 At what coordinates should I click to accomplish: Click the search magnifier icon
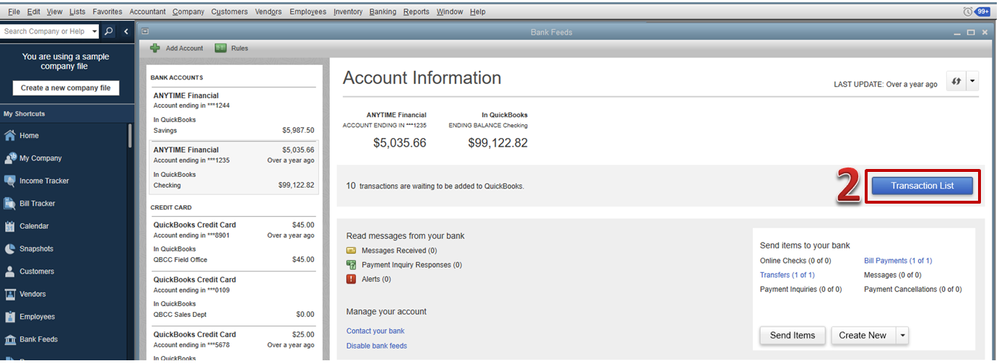pos(109,31)
